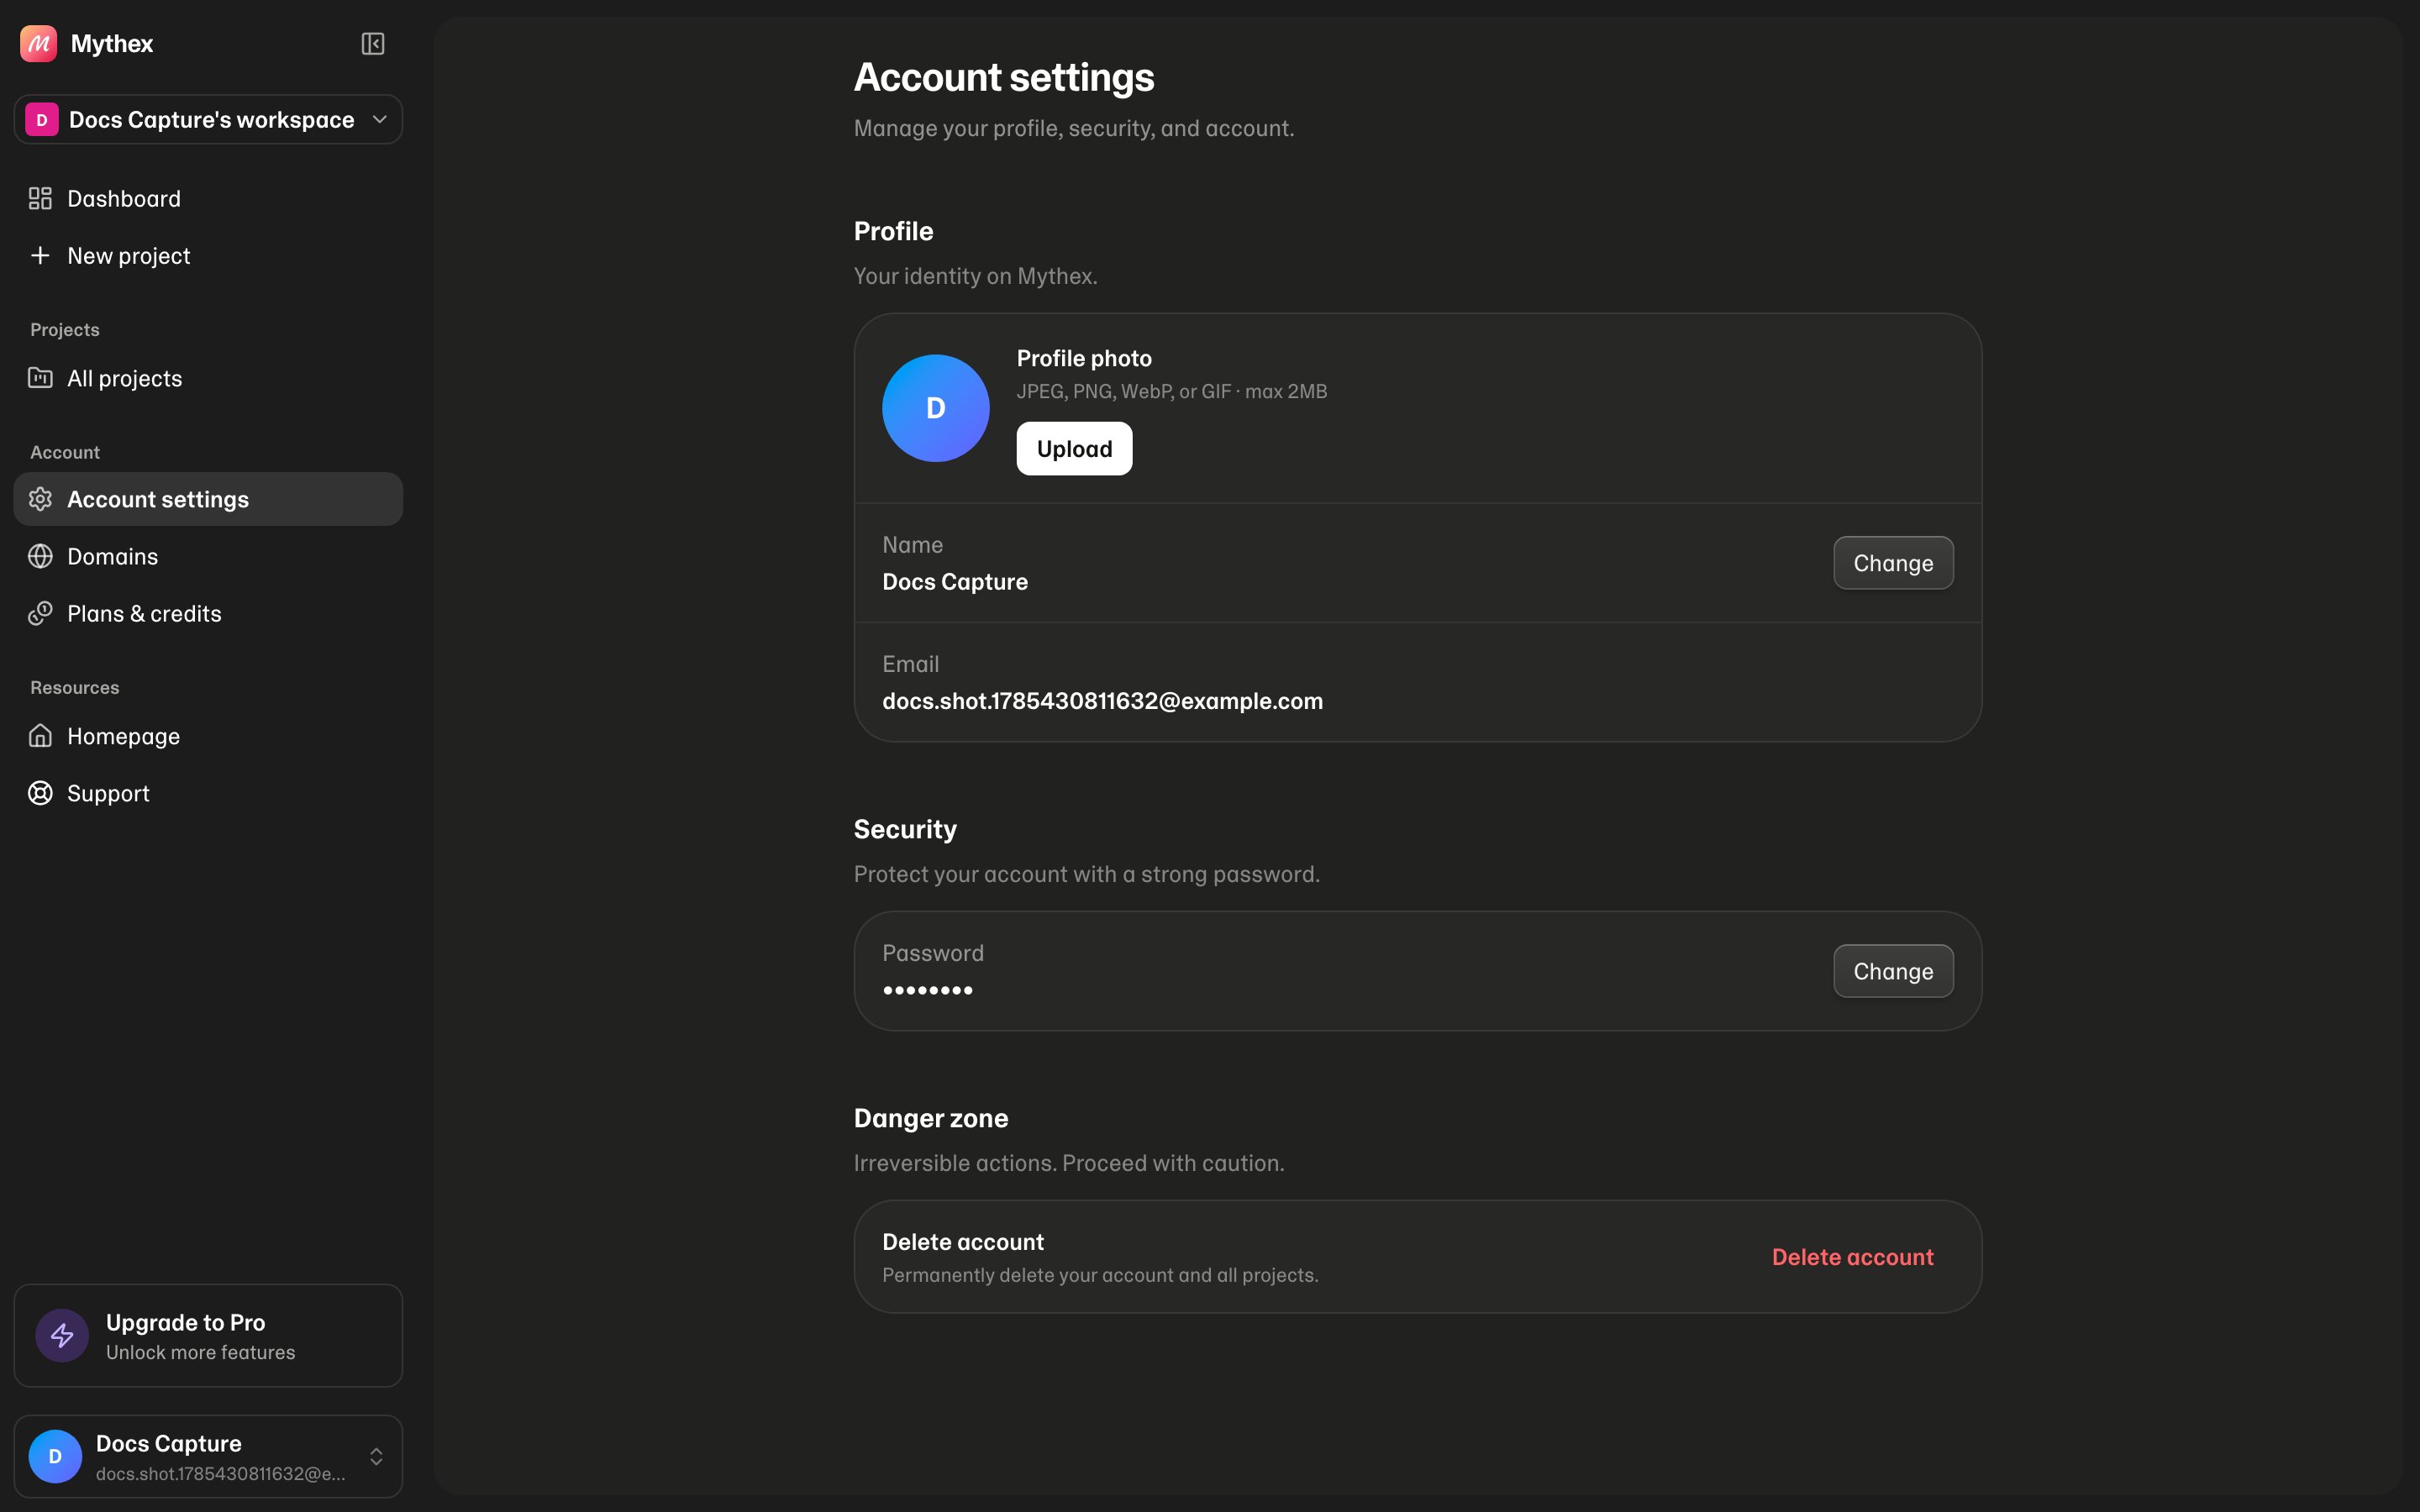Click the masked password dots
The width and height of the screenshot is (2420, 1512).
coord(928,990)
